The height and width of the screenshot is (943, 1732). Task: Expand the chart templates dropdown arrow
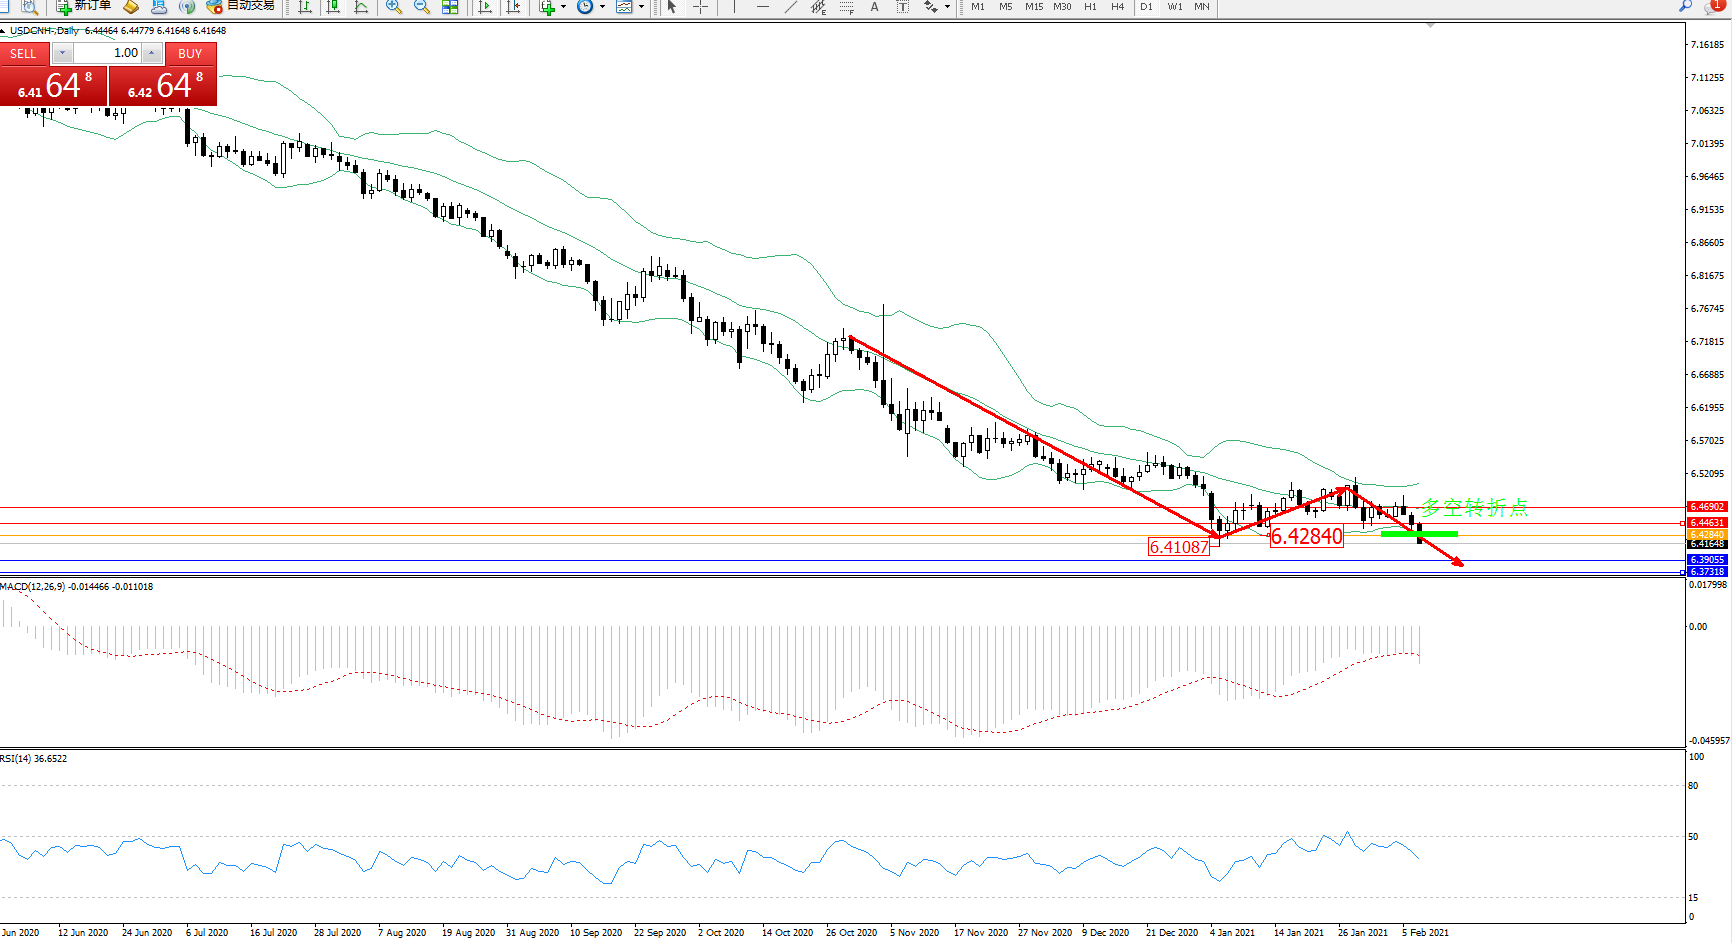tap(641, 7)
